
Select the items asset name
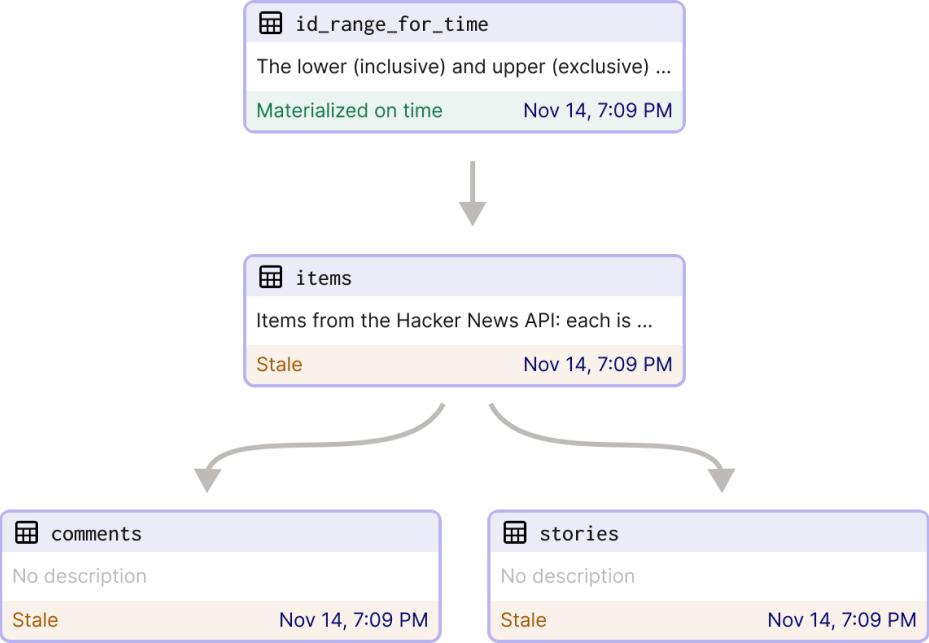click(323, 278)
